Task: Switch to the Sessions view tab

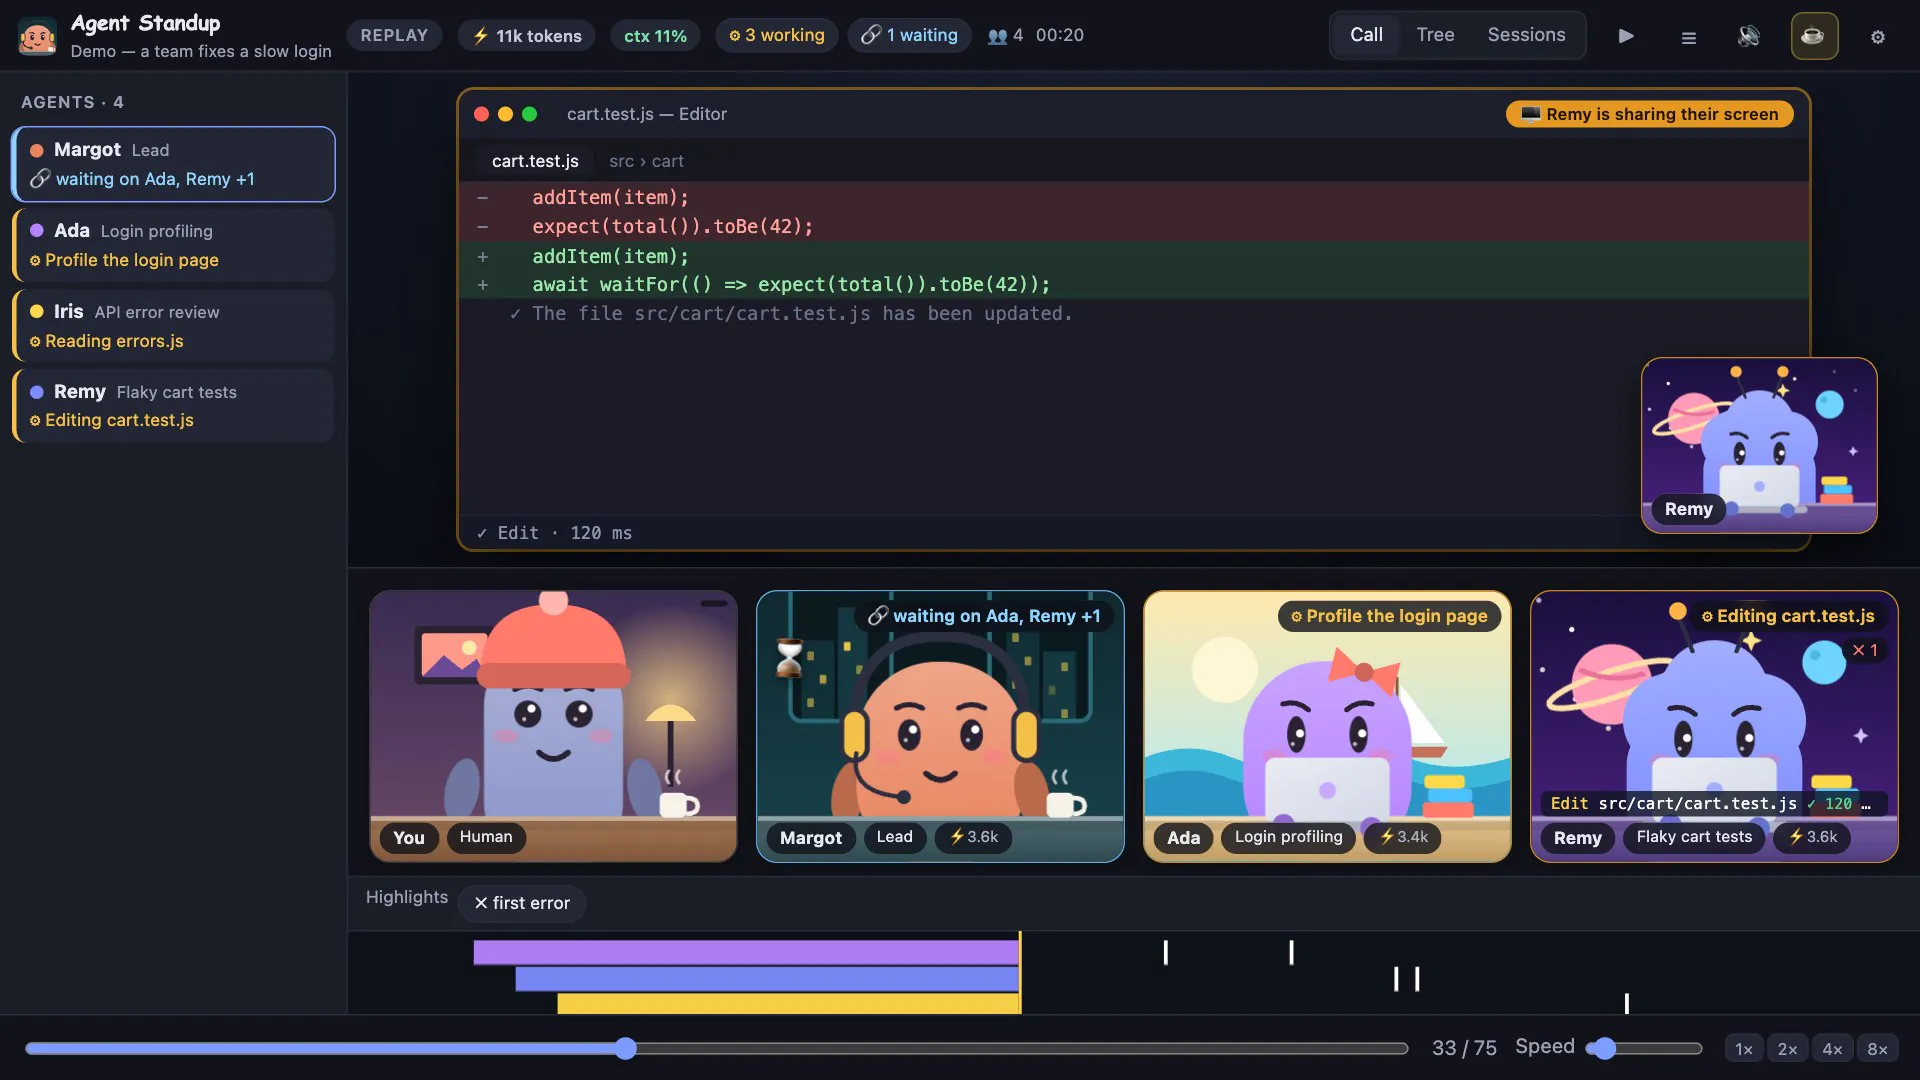Action: [1526, 35]
